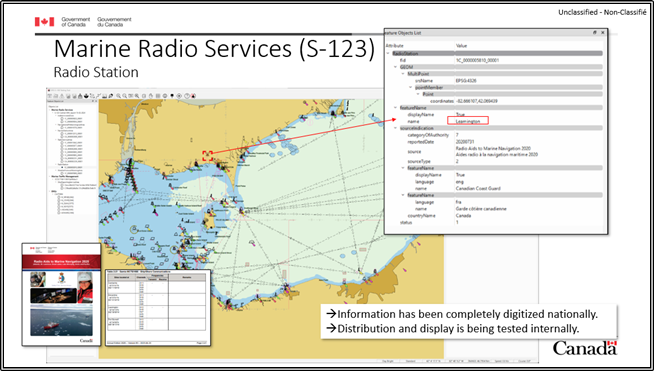The height and width of the screenshot is (371, 654).
Task: Select the language value eng
Action: 459,182
